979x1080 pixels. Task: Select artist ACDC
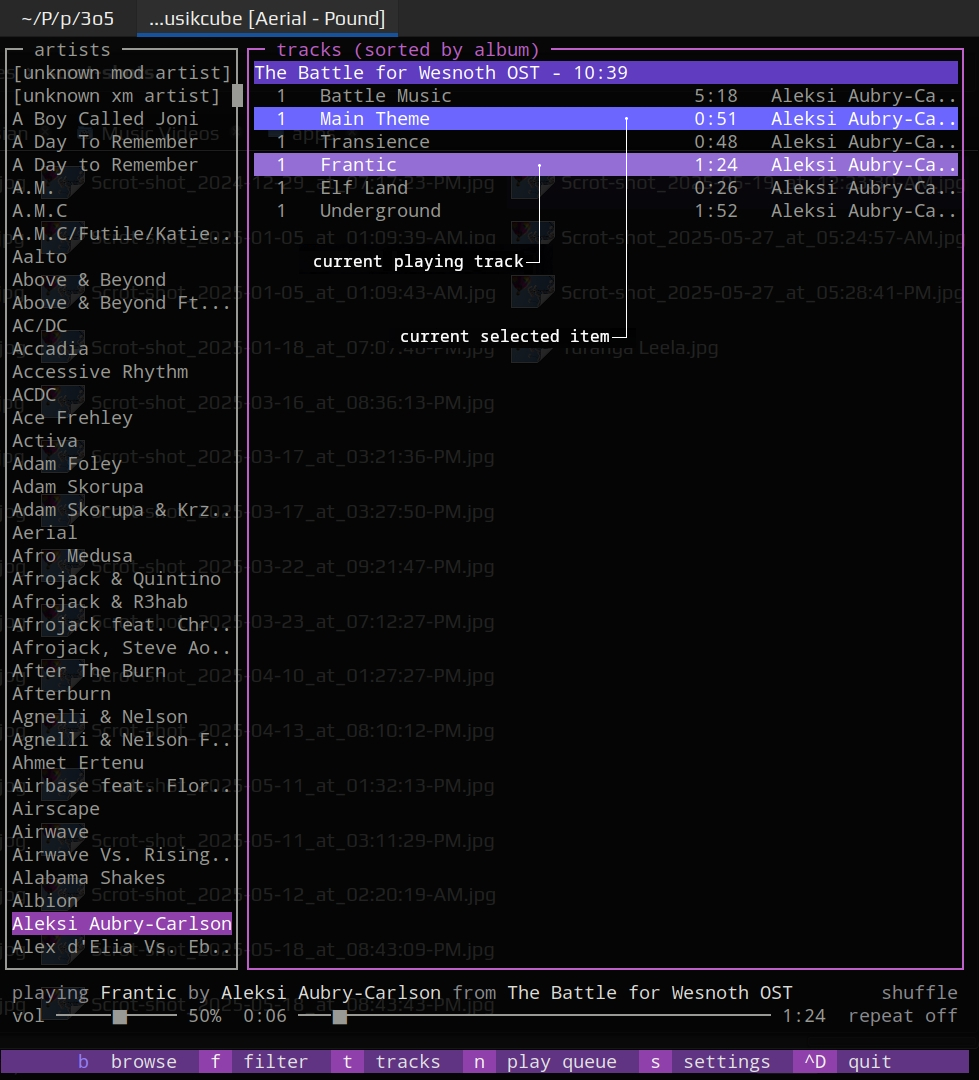point(34,395)
